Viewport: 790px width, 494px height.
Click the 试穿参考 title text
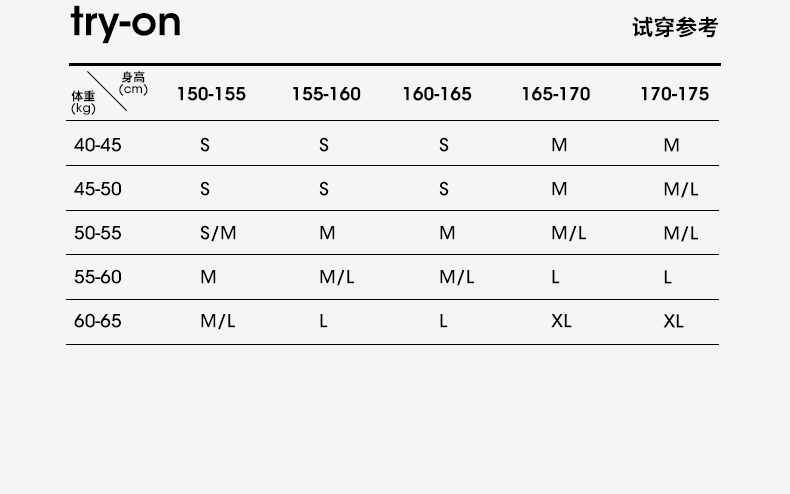click(x=674, y=28)
